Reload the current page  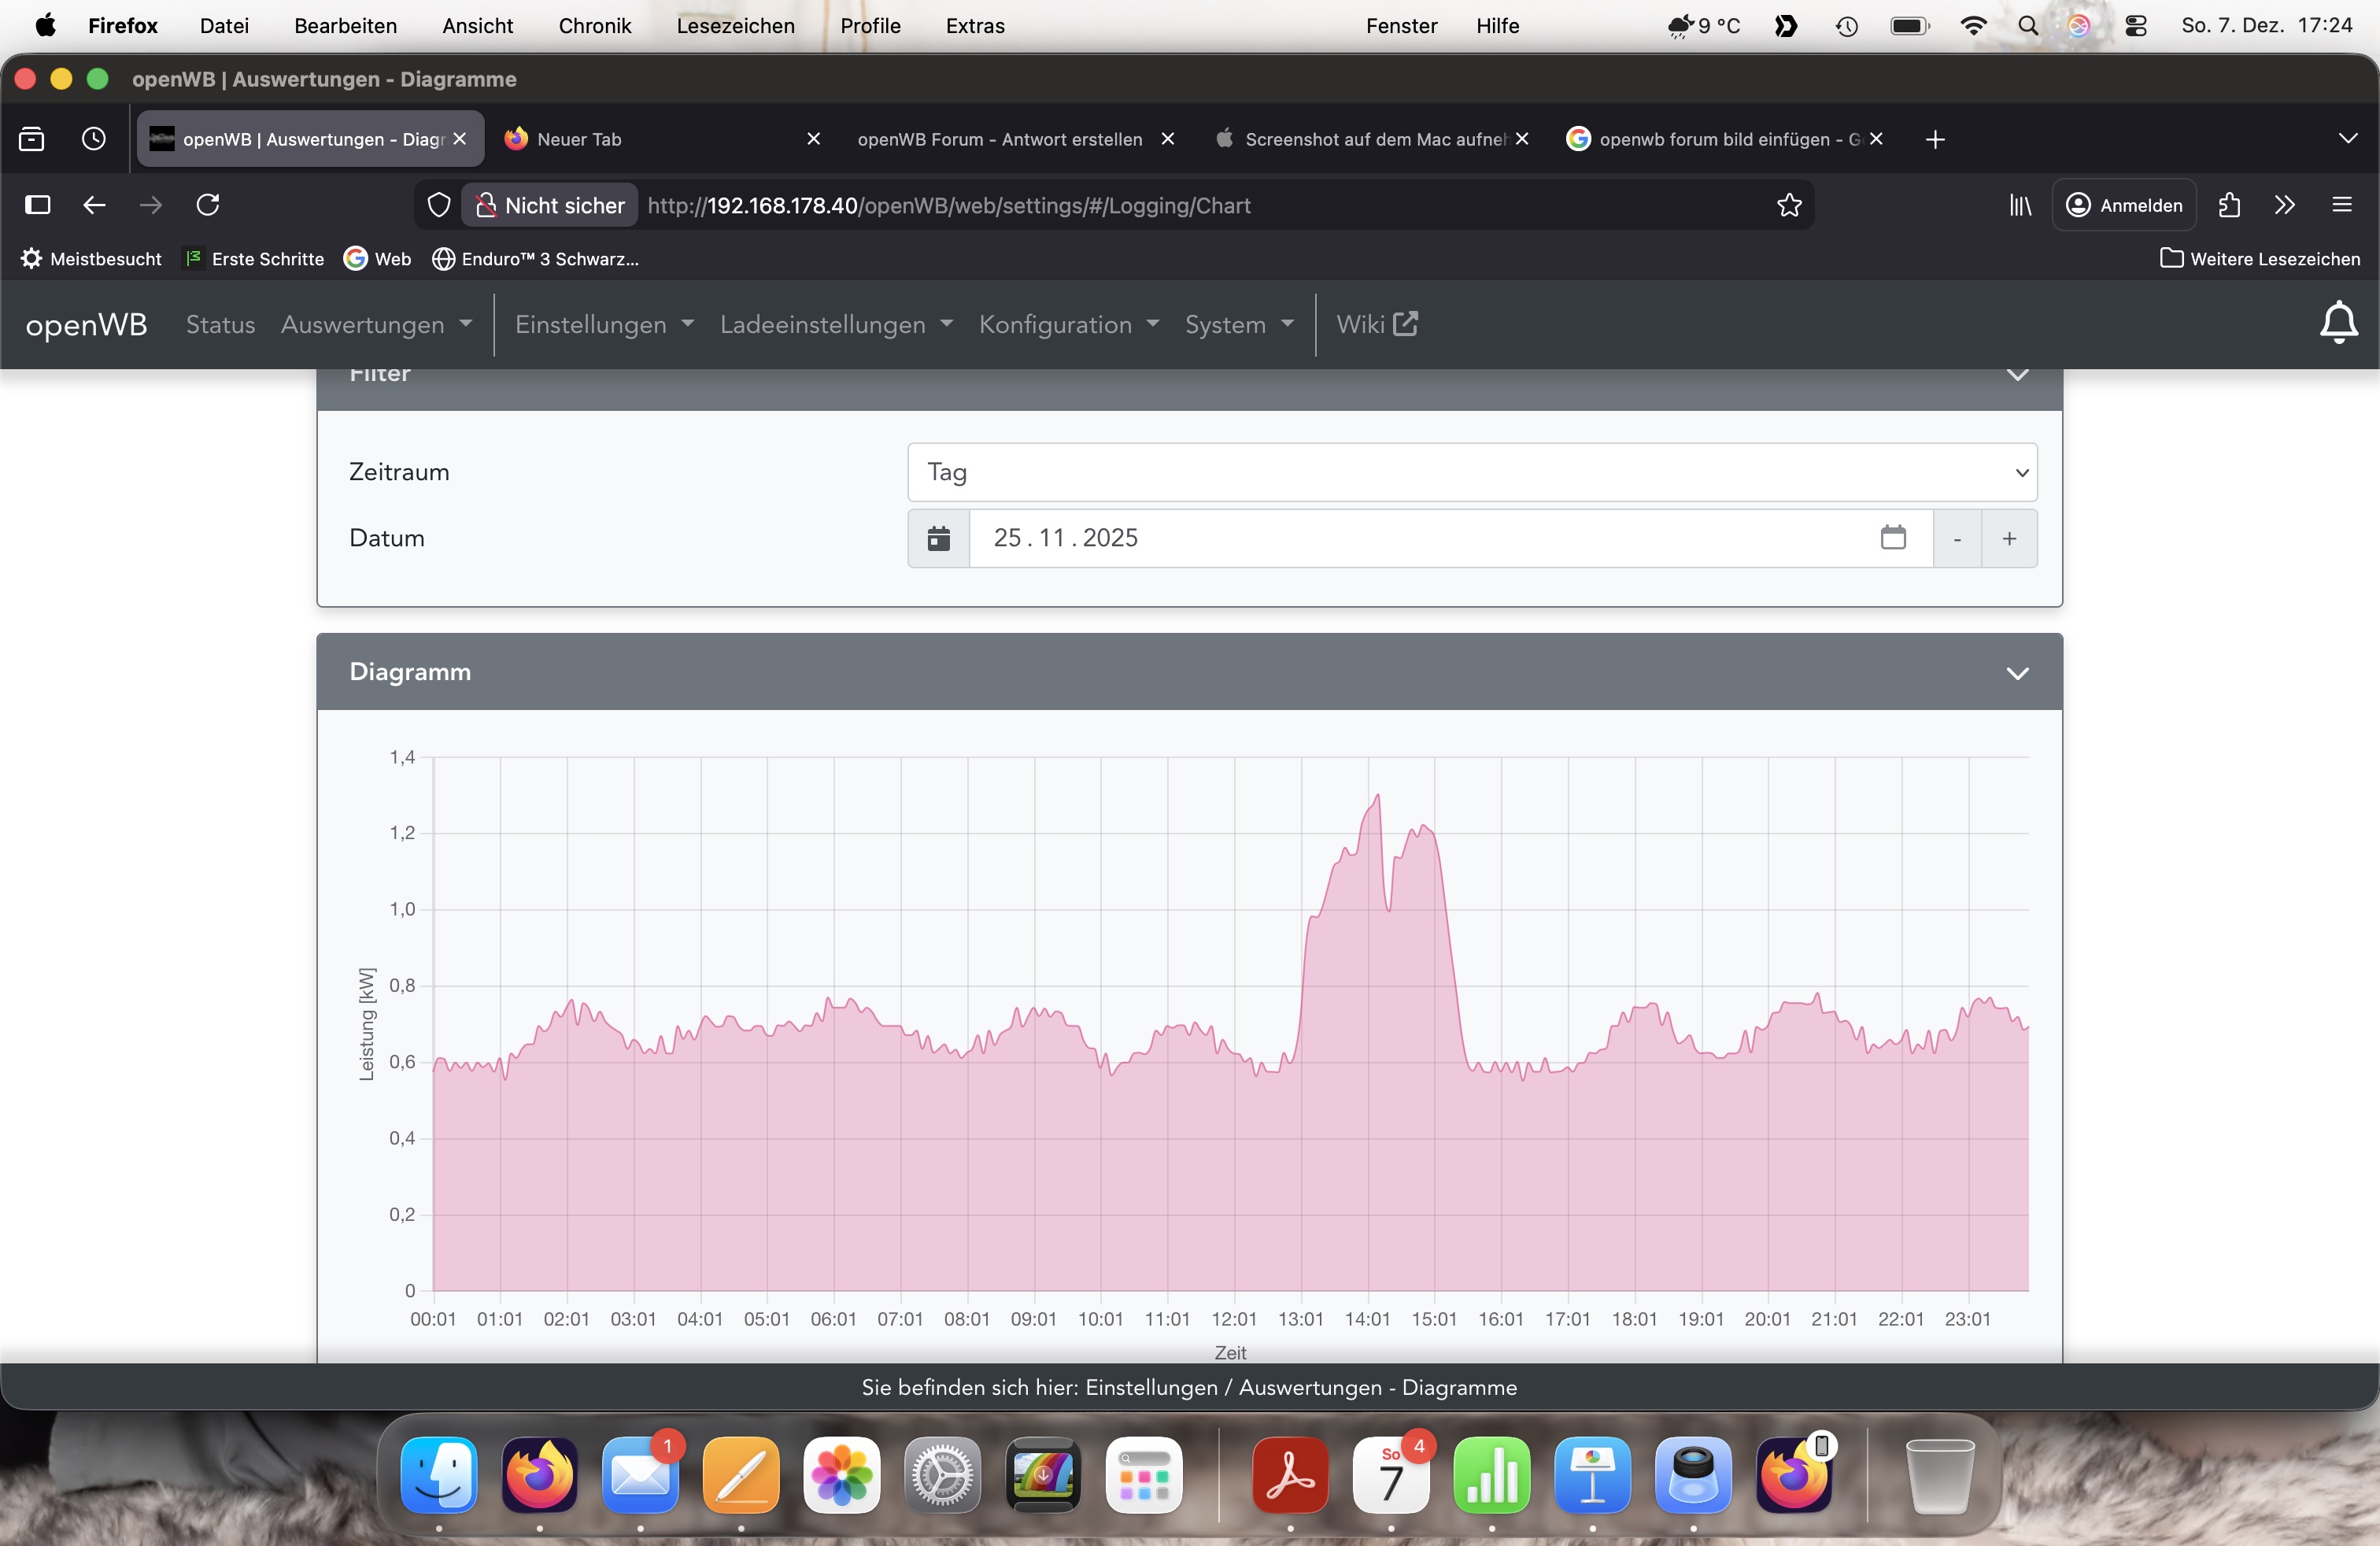208,205
